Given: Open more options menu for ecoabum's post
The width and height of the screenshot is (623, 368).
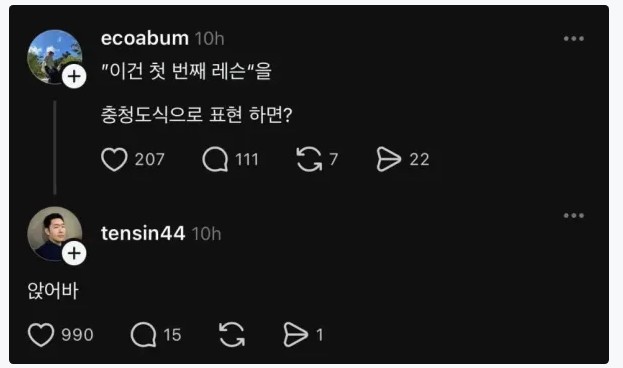Looking at the screenshot, I should [574, 39].
